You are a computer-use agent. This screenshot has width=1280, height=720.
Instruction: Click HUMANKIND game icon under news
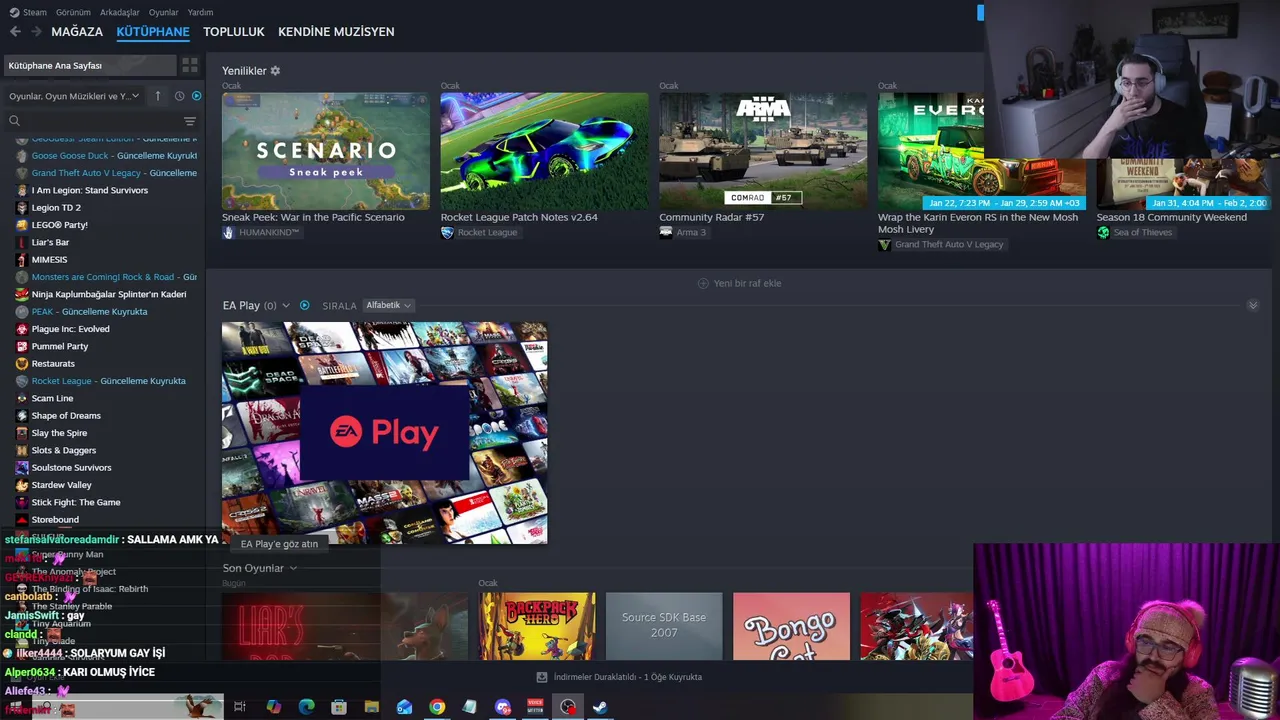tap(228, 232)
